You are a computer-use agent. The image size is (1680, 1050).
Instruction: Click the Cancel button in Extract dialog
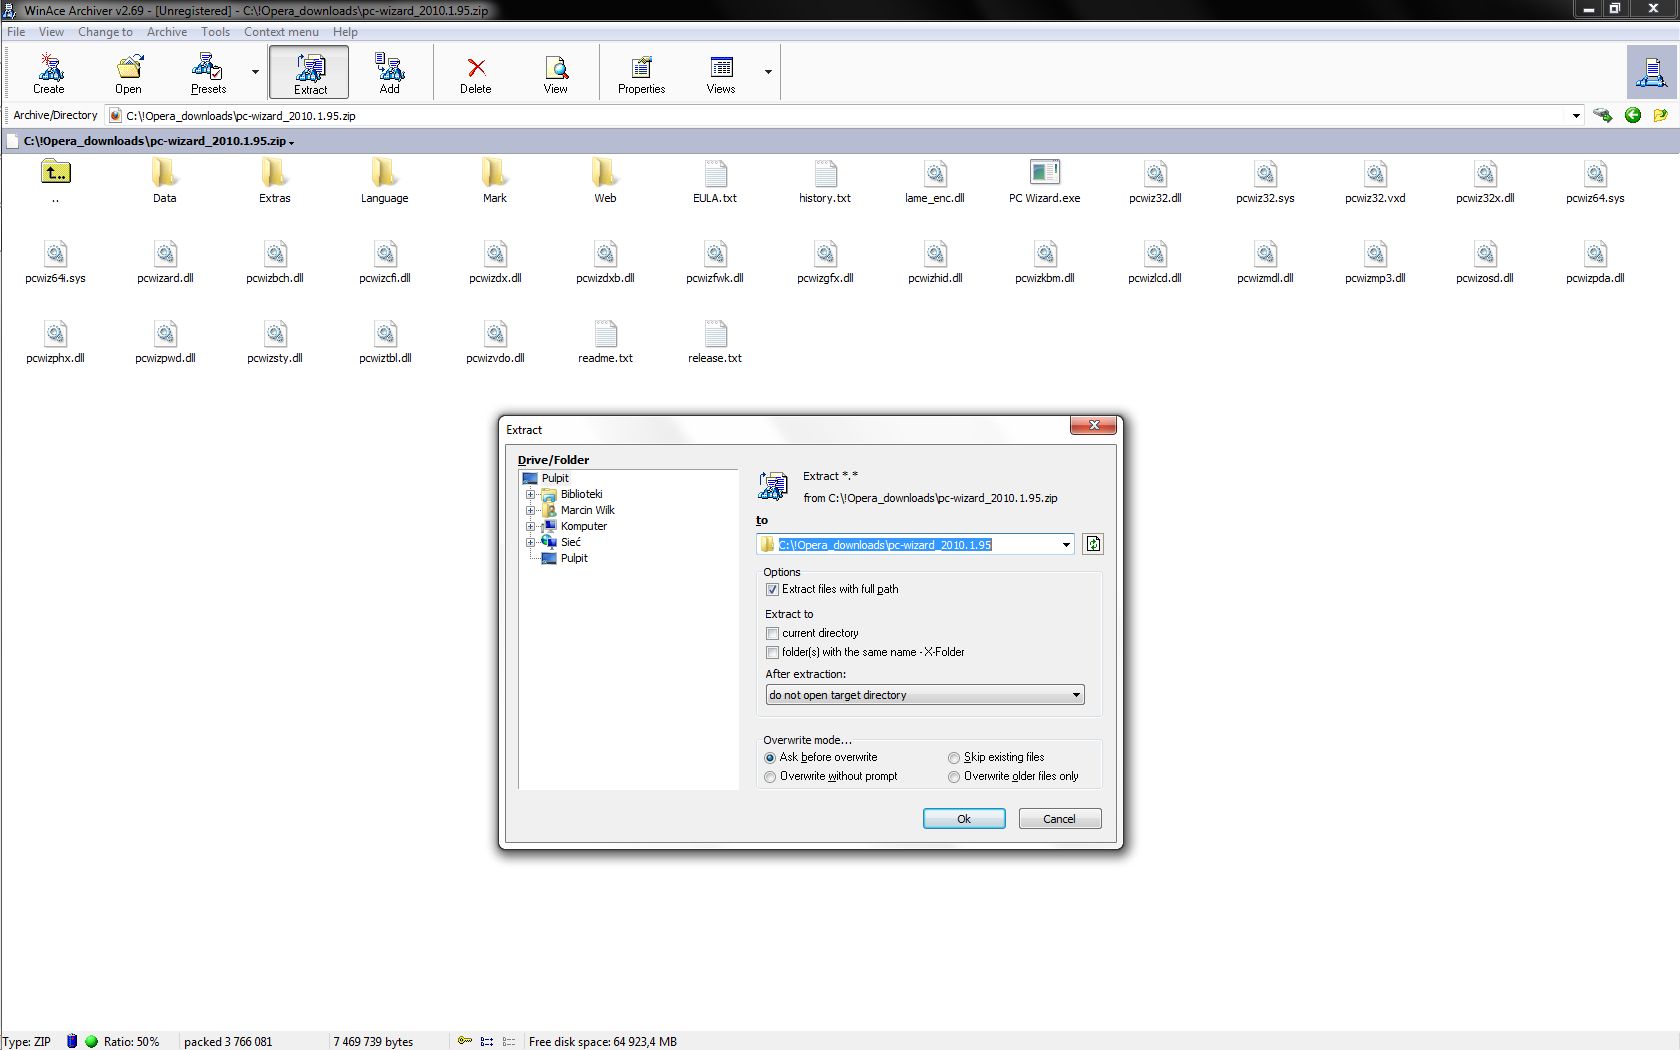[1060, 819]
